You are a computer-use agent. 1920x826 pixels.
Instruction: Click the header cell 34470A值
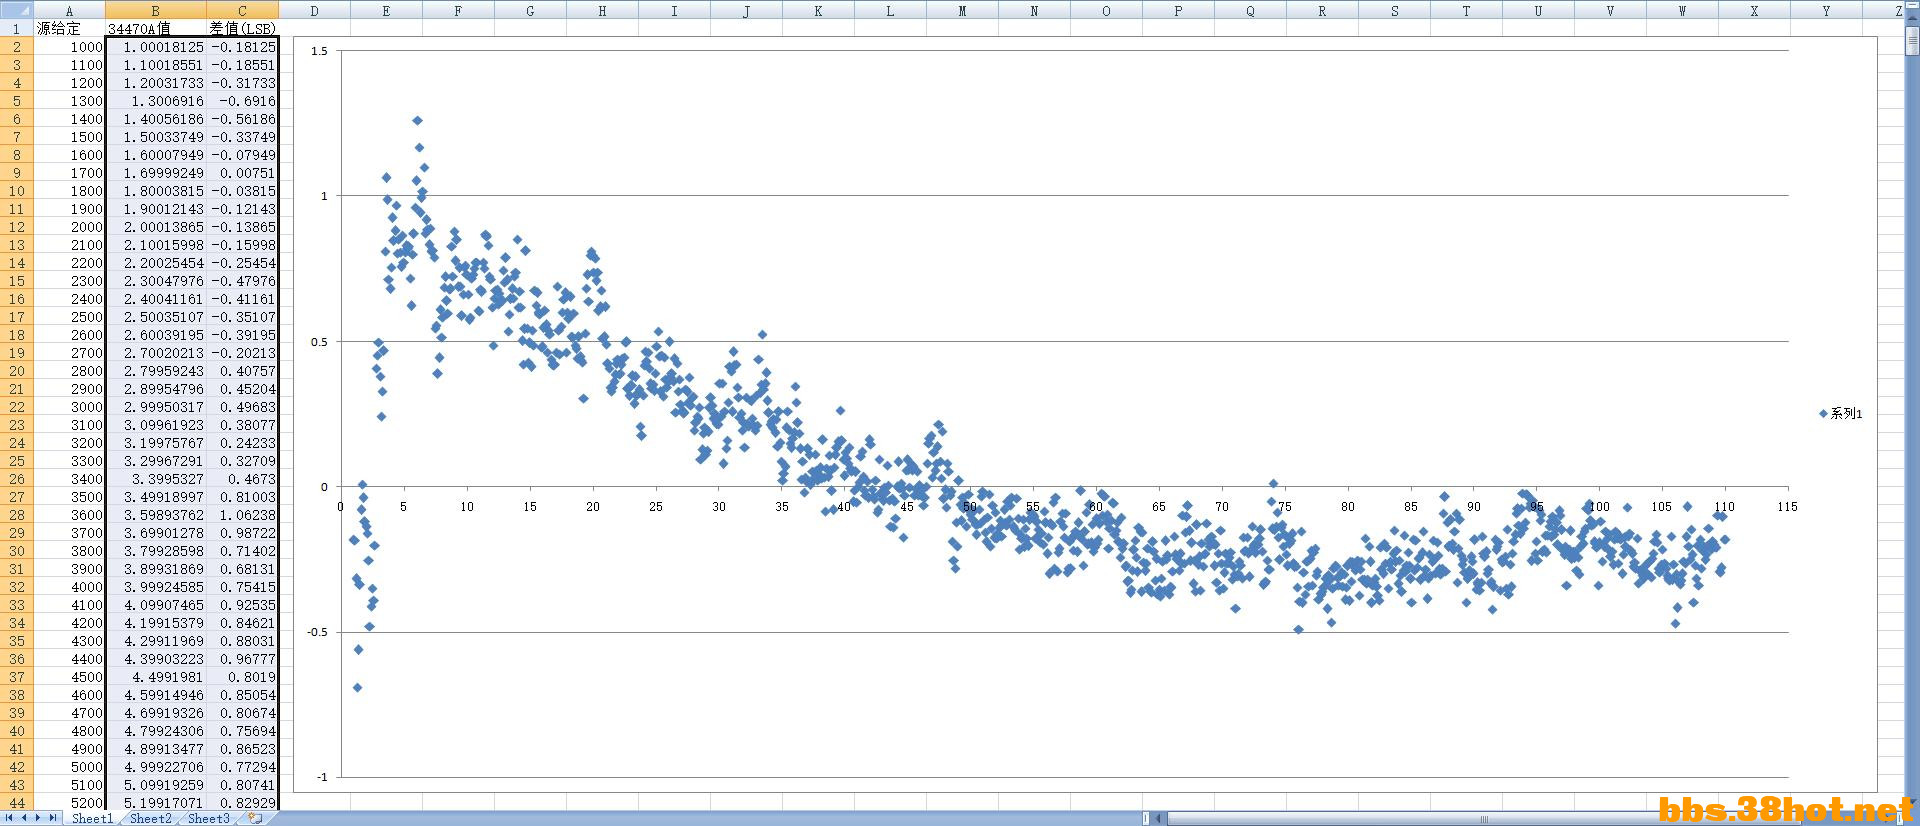(x=155, y=29)
